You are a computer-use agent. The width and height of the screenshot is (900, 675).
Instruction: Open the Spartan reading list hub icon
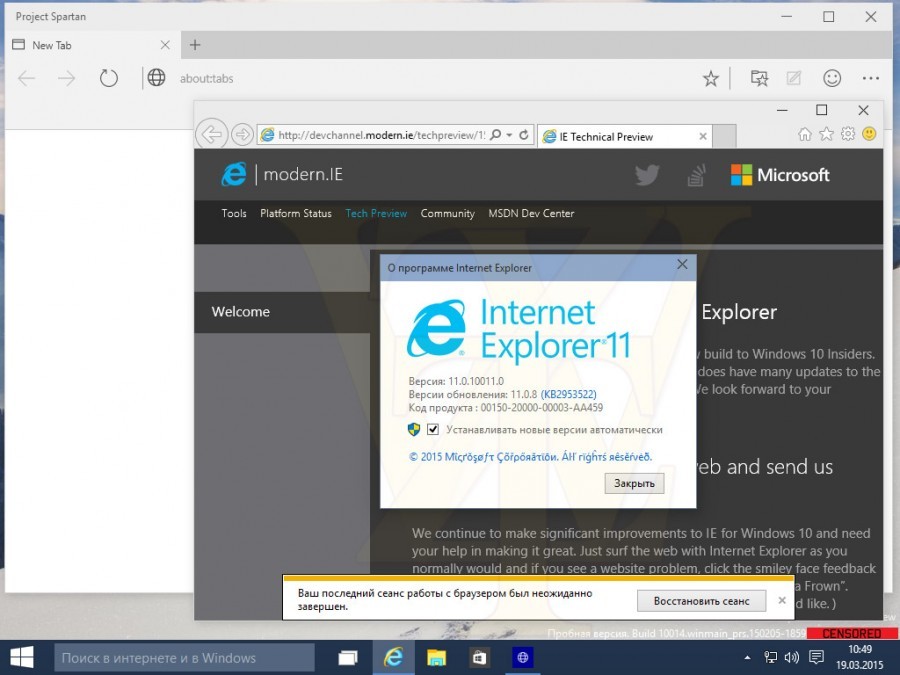[x=759, y=78]
